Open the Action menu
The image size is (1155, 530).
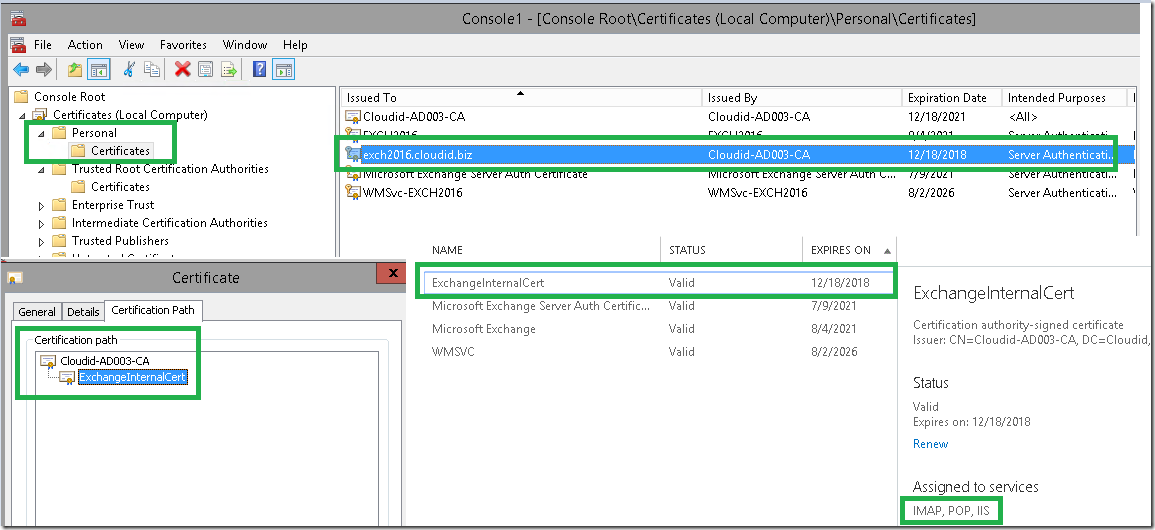[85, 45]
